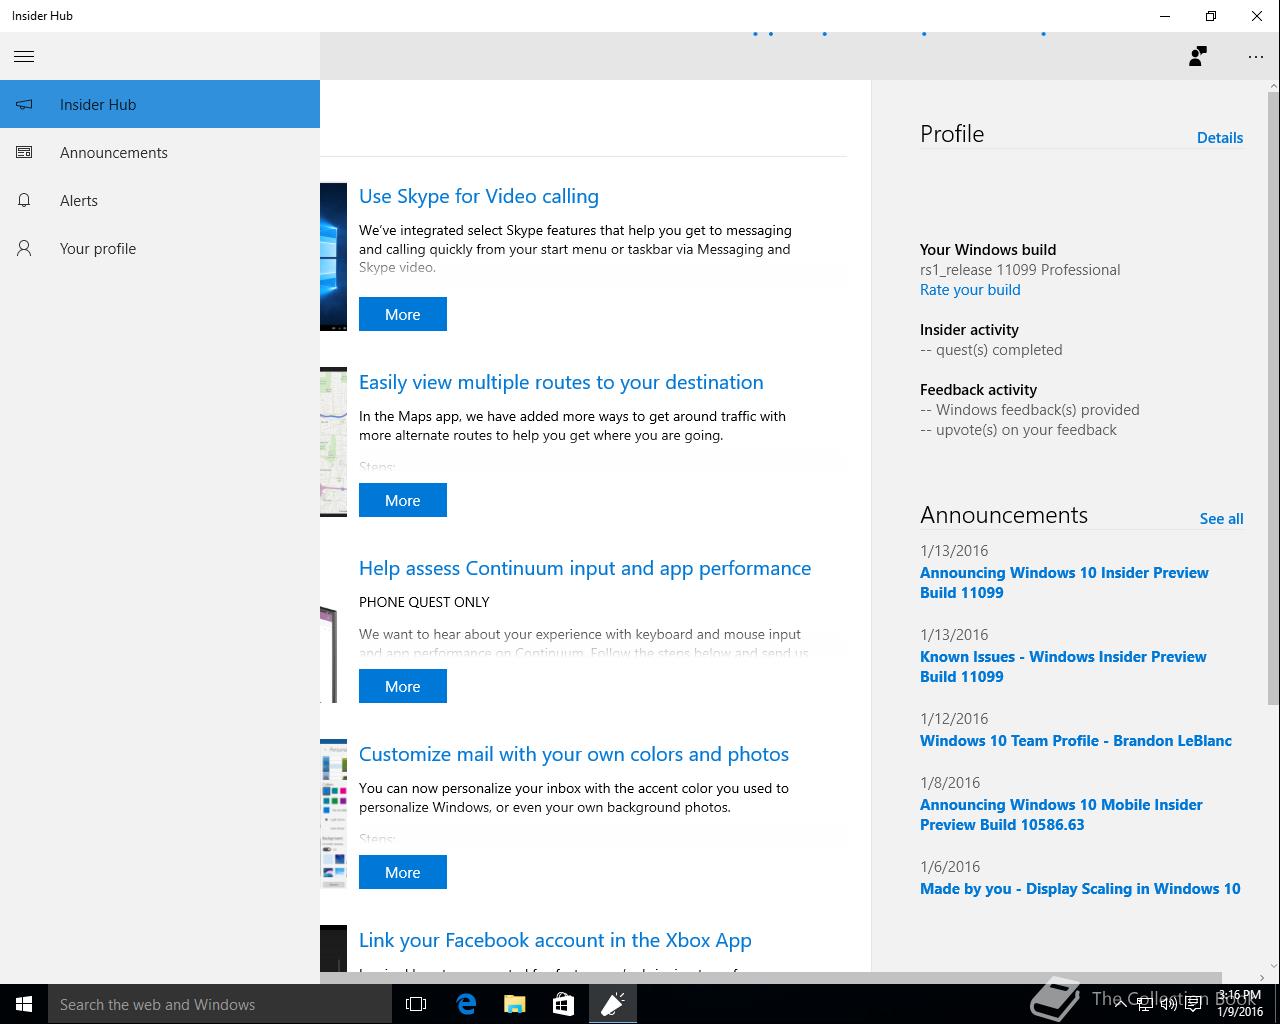Click the horizontal scrollbar at the bottom
1280x1024 pixels.
(770, 977)
